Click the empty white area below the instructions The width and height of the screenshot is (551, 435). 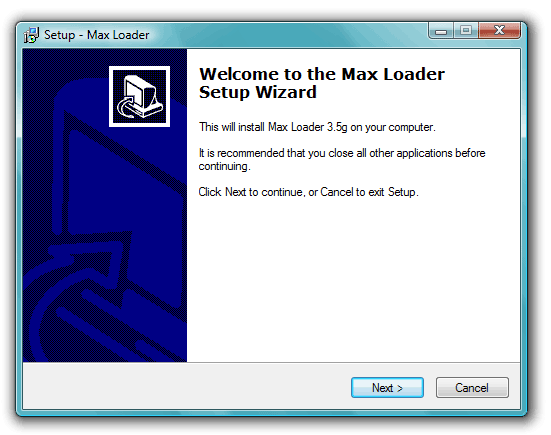(353, 281)
